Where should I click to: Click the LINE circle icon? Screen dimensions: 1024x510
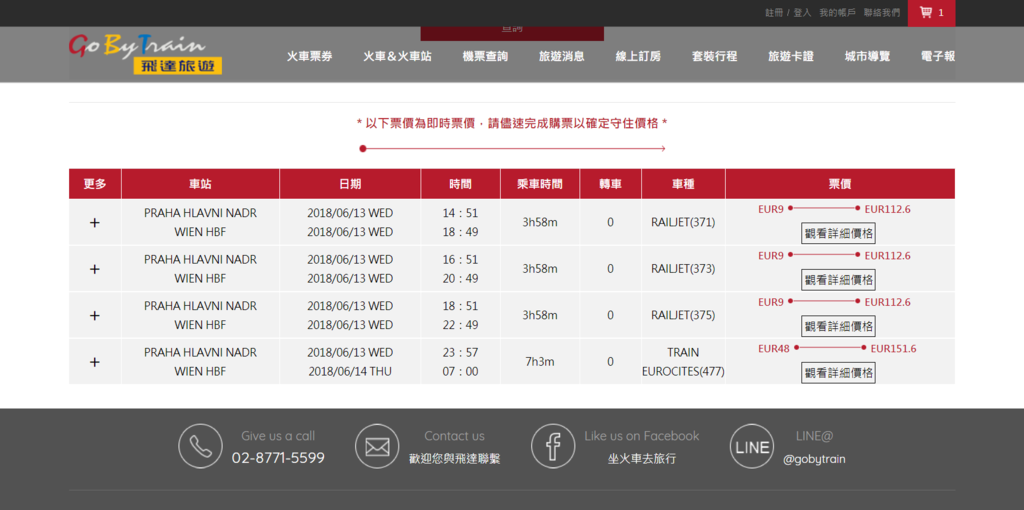(x=752, y=446)
